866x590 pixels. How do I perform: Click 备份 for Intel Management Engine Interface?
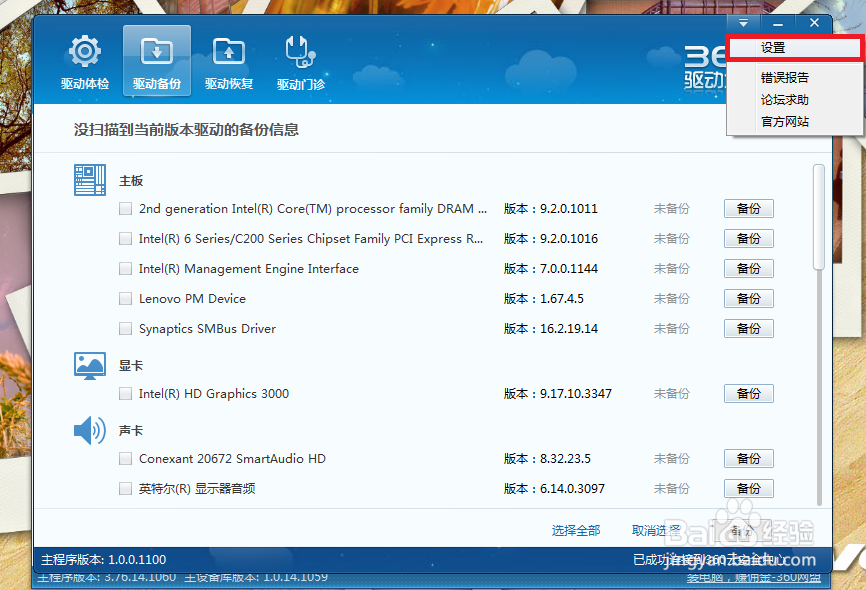point(748,268)
